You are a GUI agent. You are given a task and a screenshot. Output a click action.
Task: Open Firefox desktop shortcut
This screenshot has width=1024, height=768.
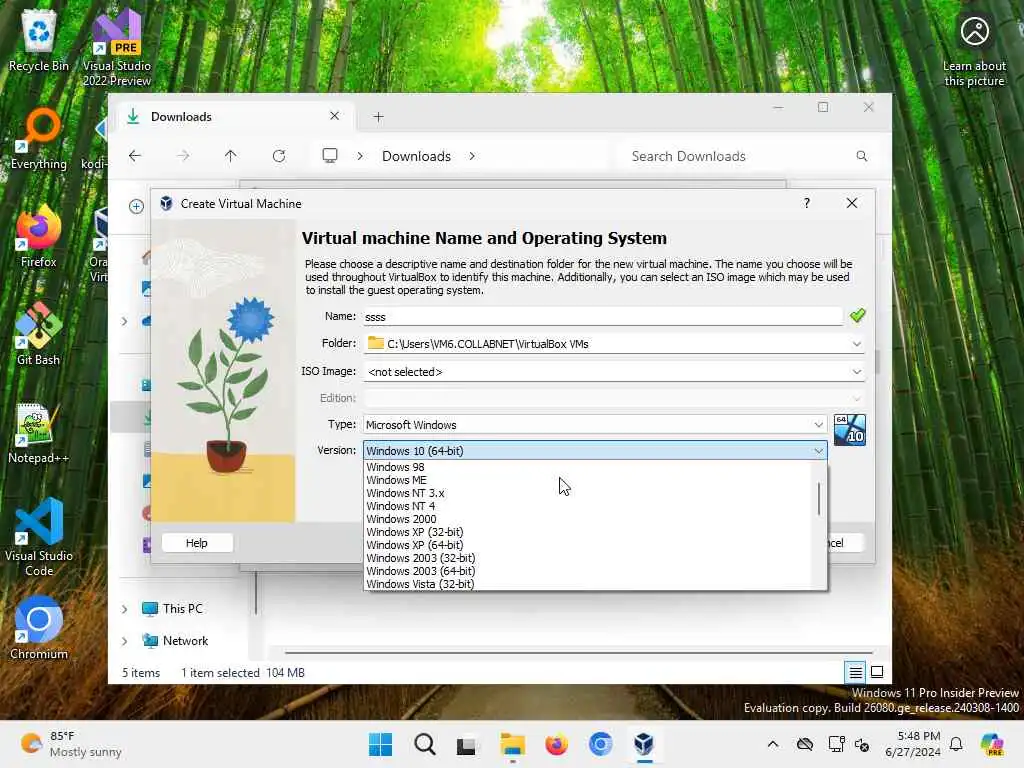click(39, 236)
